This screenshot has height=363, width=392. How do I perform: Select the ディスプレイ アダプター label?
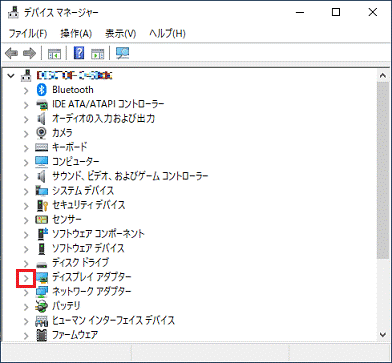[92, 277]
